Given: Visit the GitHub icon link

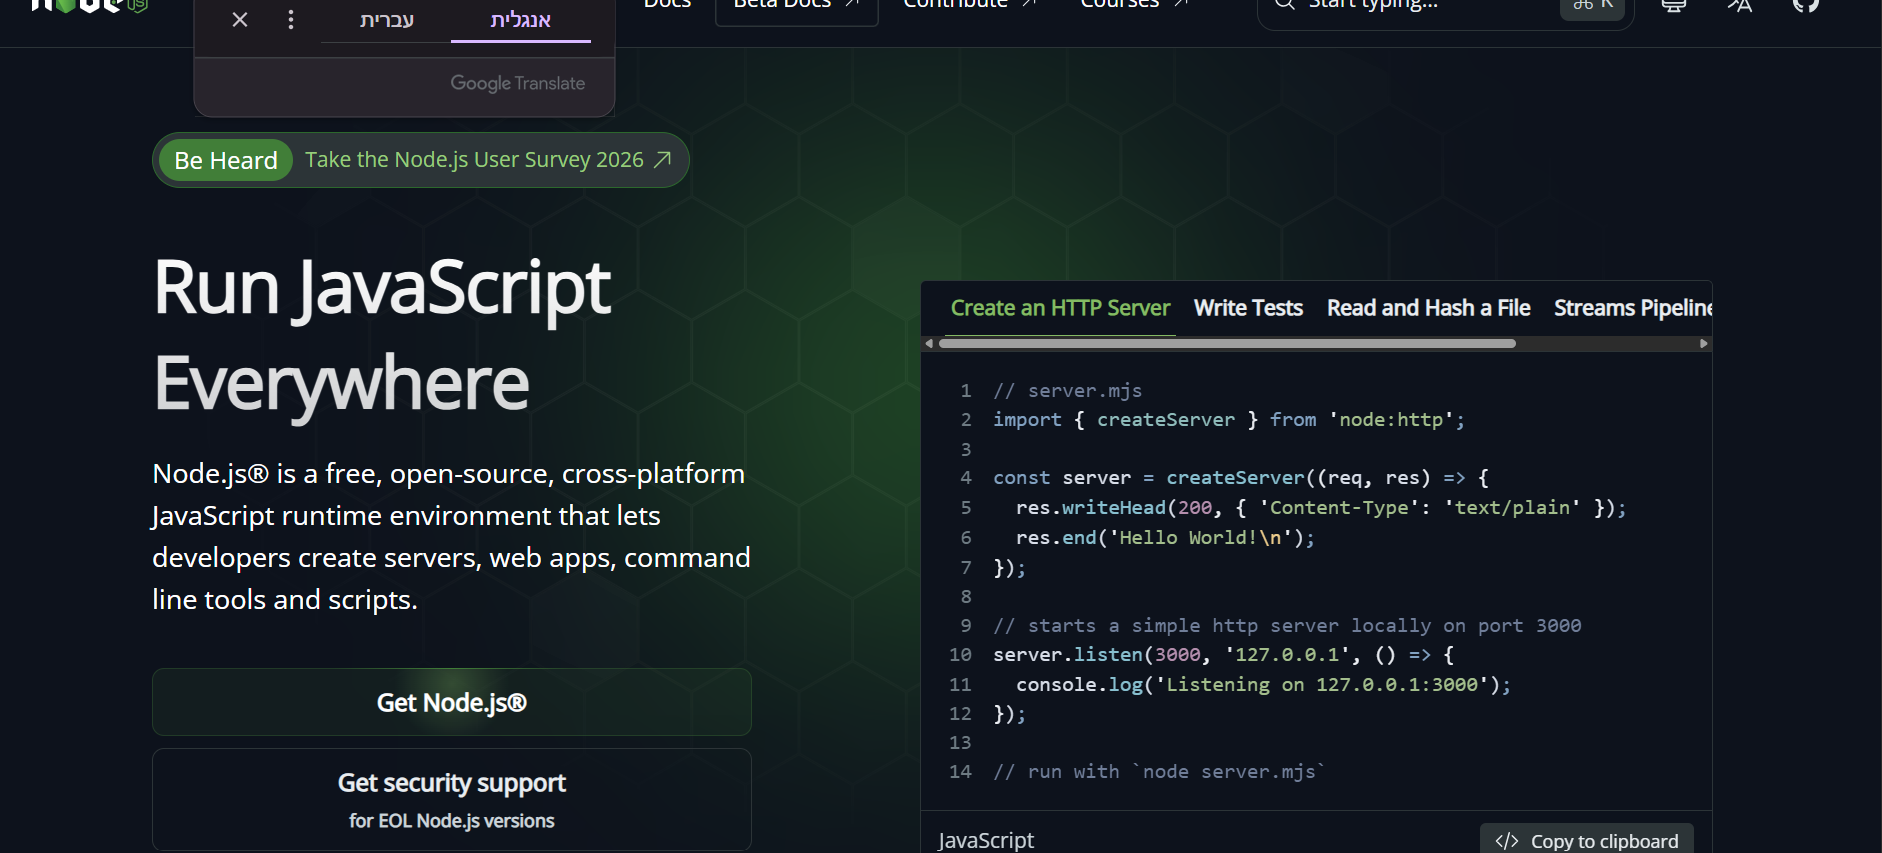Looking at the screenshot, I should point(1806,6).
